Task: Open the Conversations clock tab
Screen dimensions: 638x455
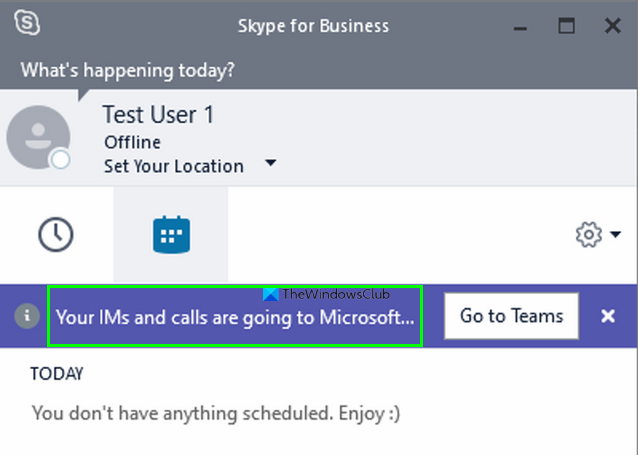Action: [x=56, y=234]
